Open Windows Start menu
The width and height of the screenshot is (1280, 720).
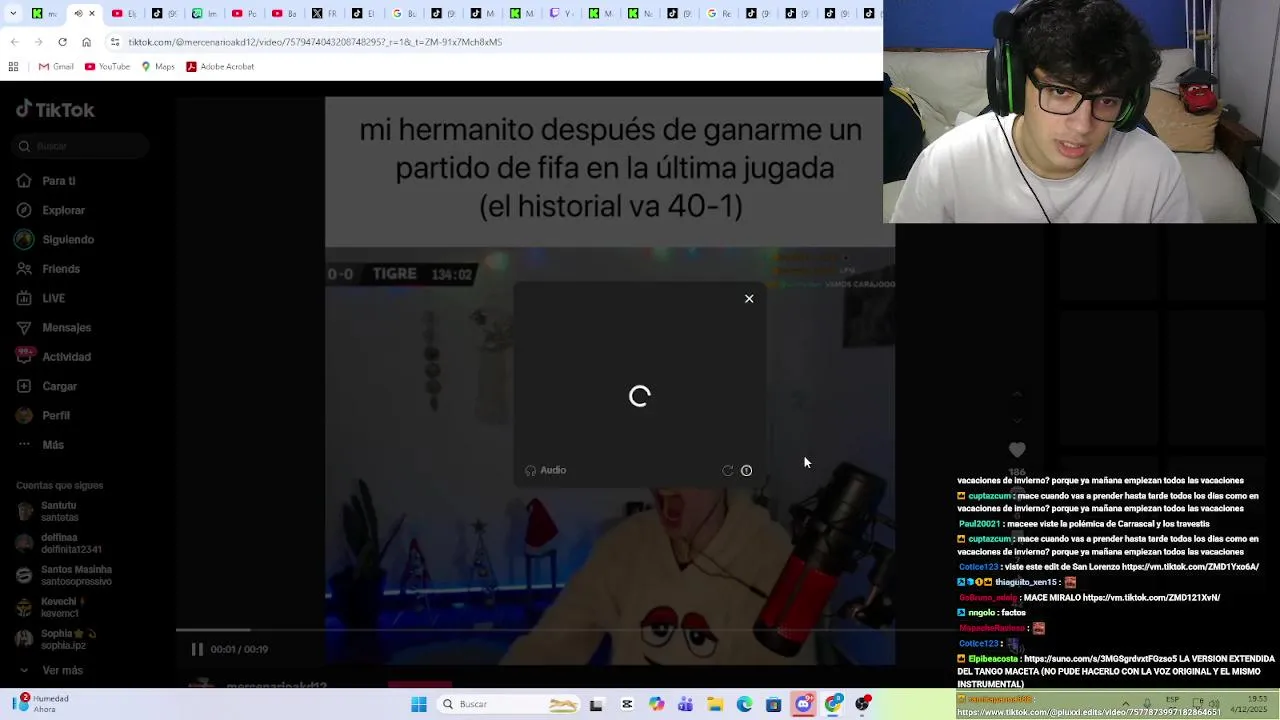(419, 704)
